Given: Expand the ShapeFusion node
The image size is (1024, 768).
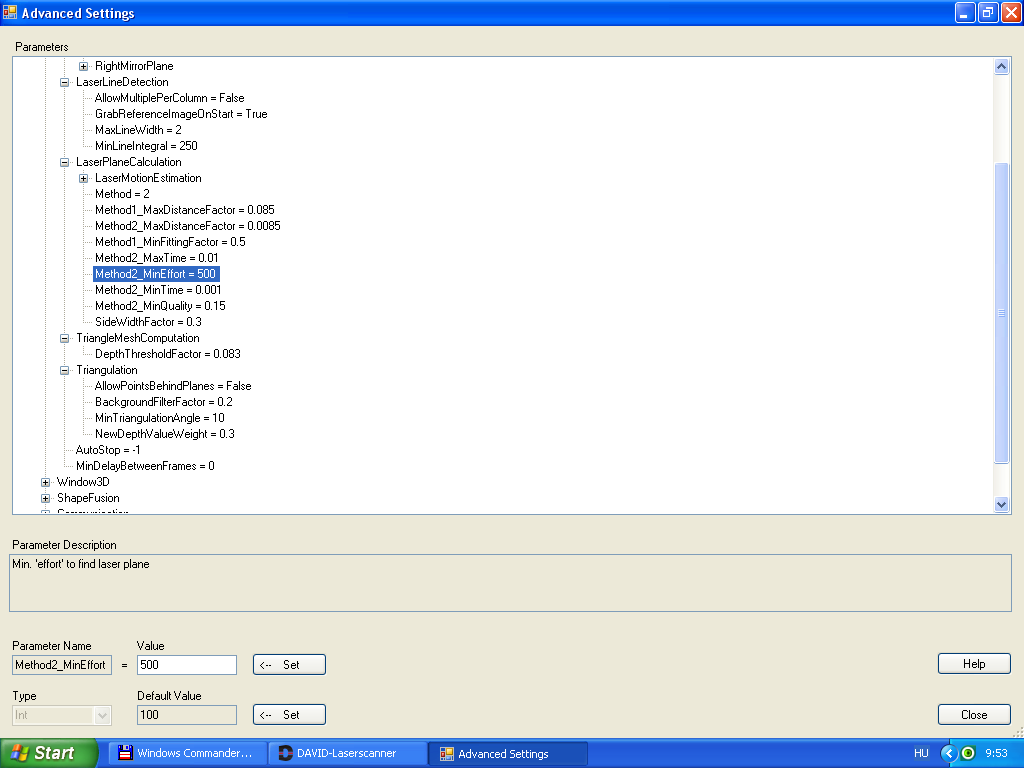Looking at the screenshot, I should click(x=45, y=498).
